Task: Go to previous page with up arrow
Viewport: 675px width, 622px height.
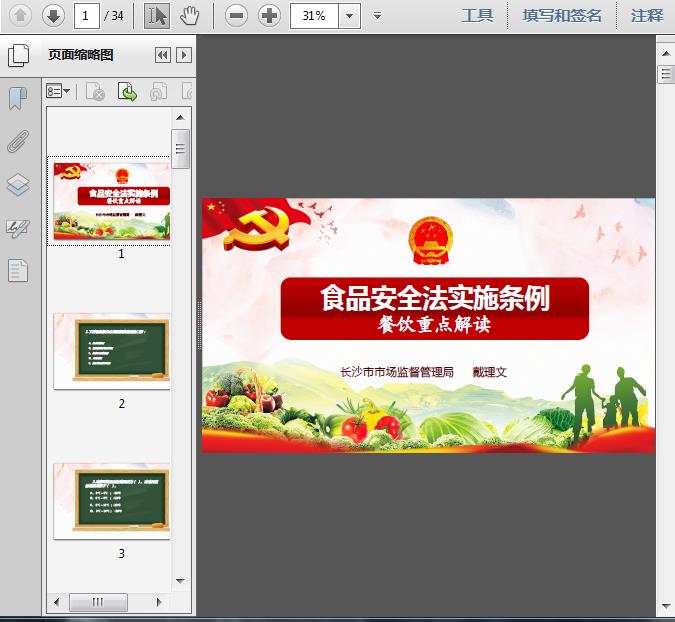Action: [x=20, y=16]
